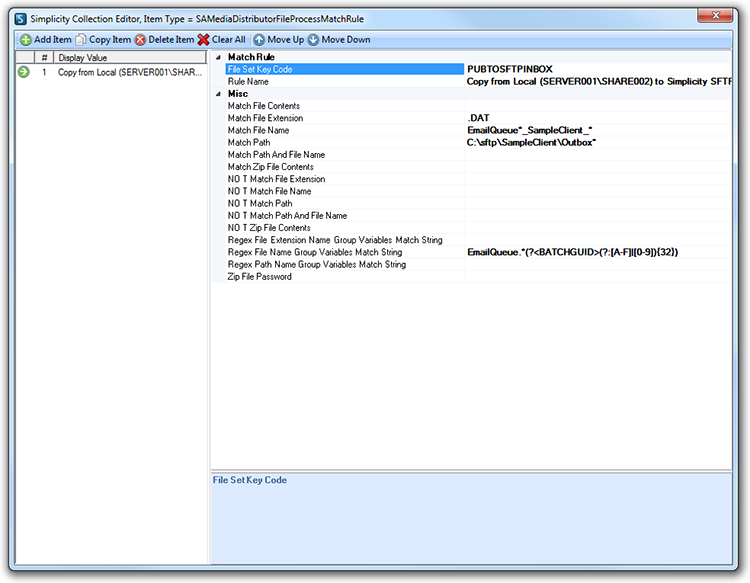Edit the PUBTOSFTPINBOX value field
750x583 pixels.
click(x=598, y=69)
